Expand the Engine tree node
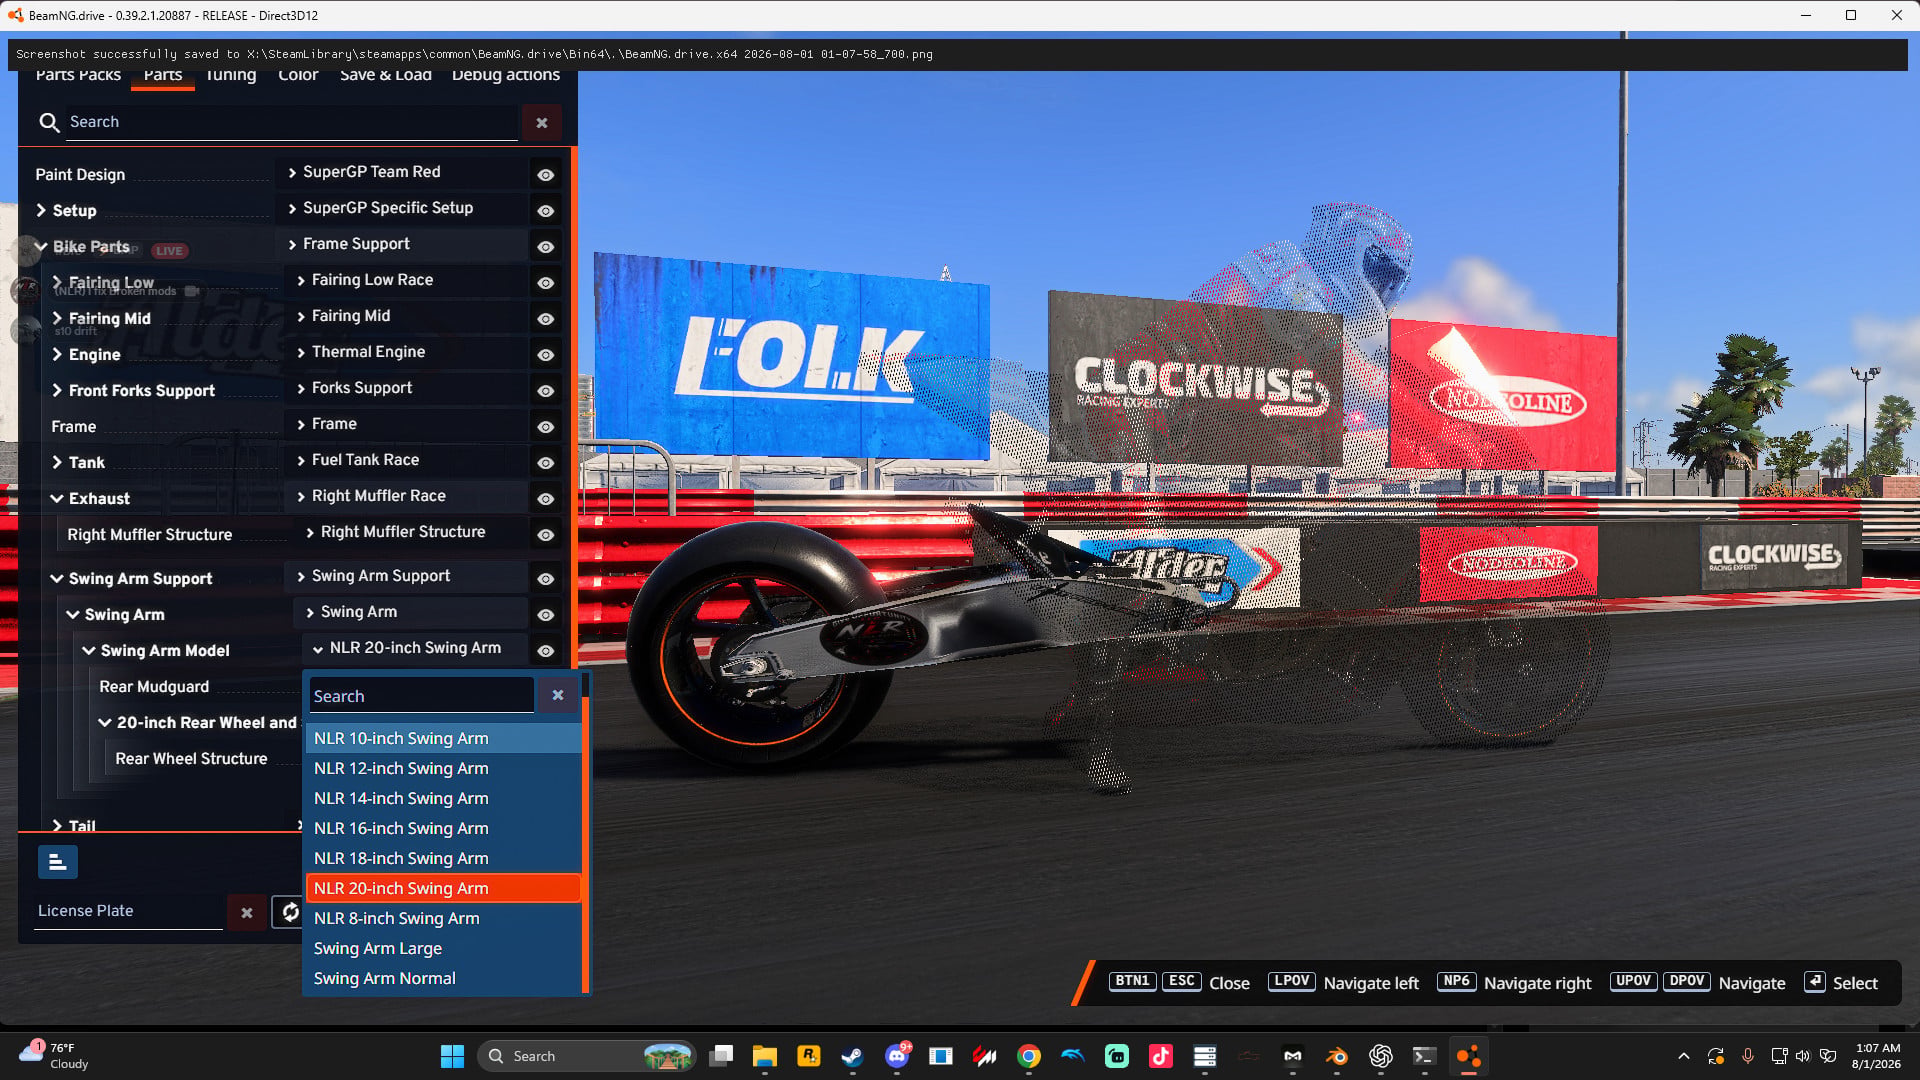Image resolution: width=1920 pixels, height=1080 pixels. point(57,354)
